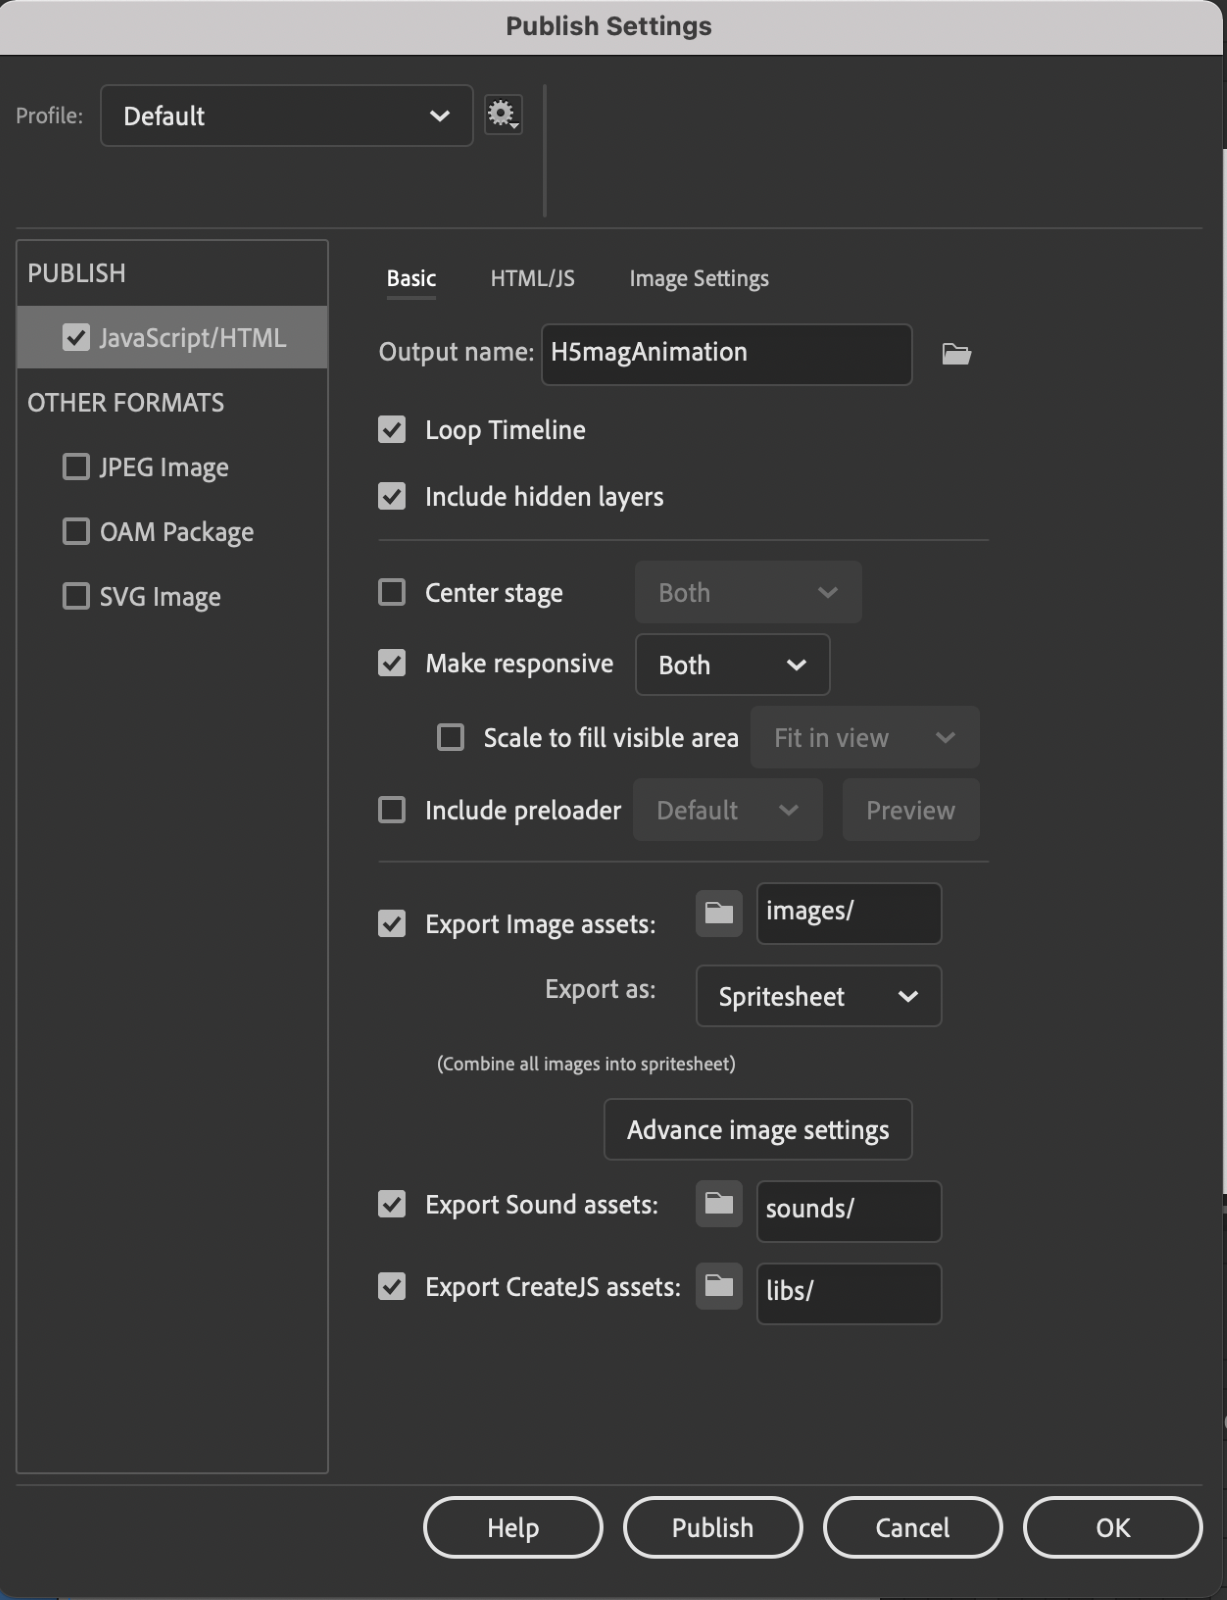Toggle Include hidden layers option
The height and width of the screenshot is (1600, 1227).
click(392, 497)
